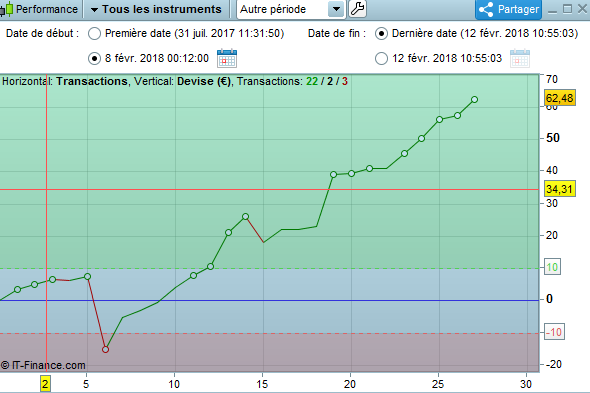Select Première date radio button
The width and height of the screenshot is (590, 393).
pyautogui.click(x=94, y=34)
